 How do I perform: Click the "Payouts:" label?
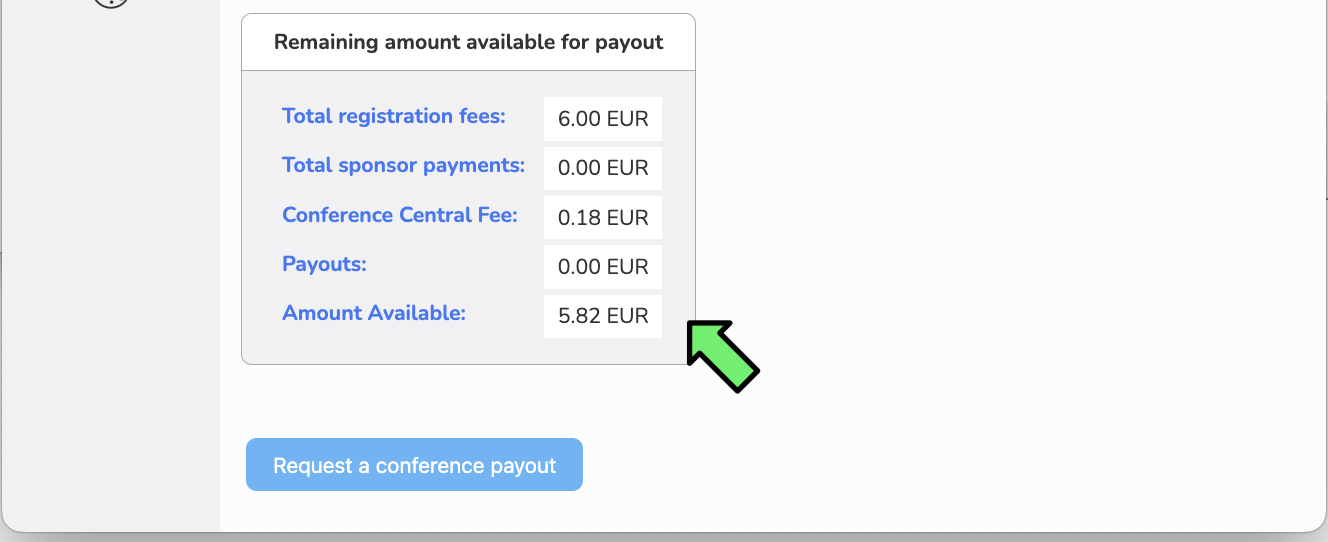tap(324, 264)
